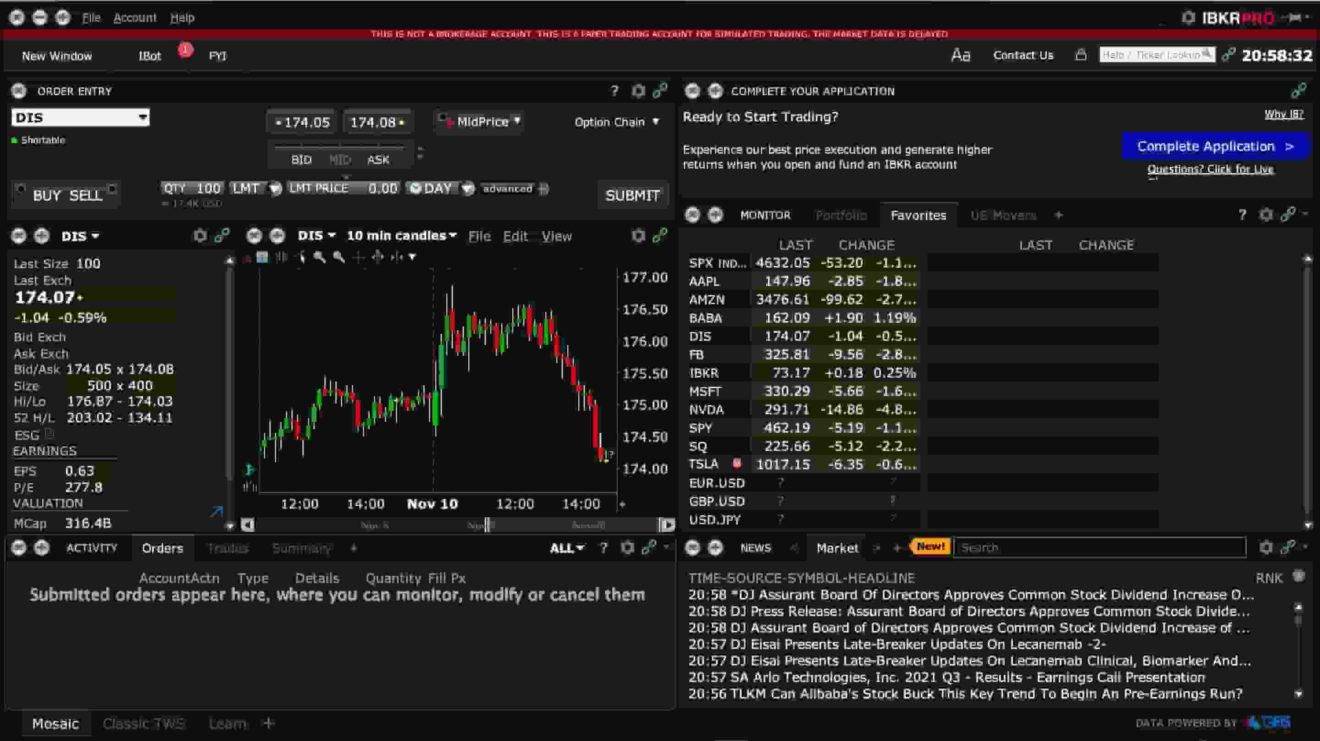The height and width of the screenshot is (741, 1320).
Task: Click the Complete Application button
Action: click(1214, 145)
